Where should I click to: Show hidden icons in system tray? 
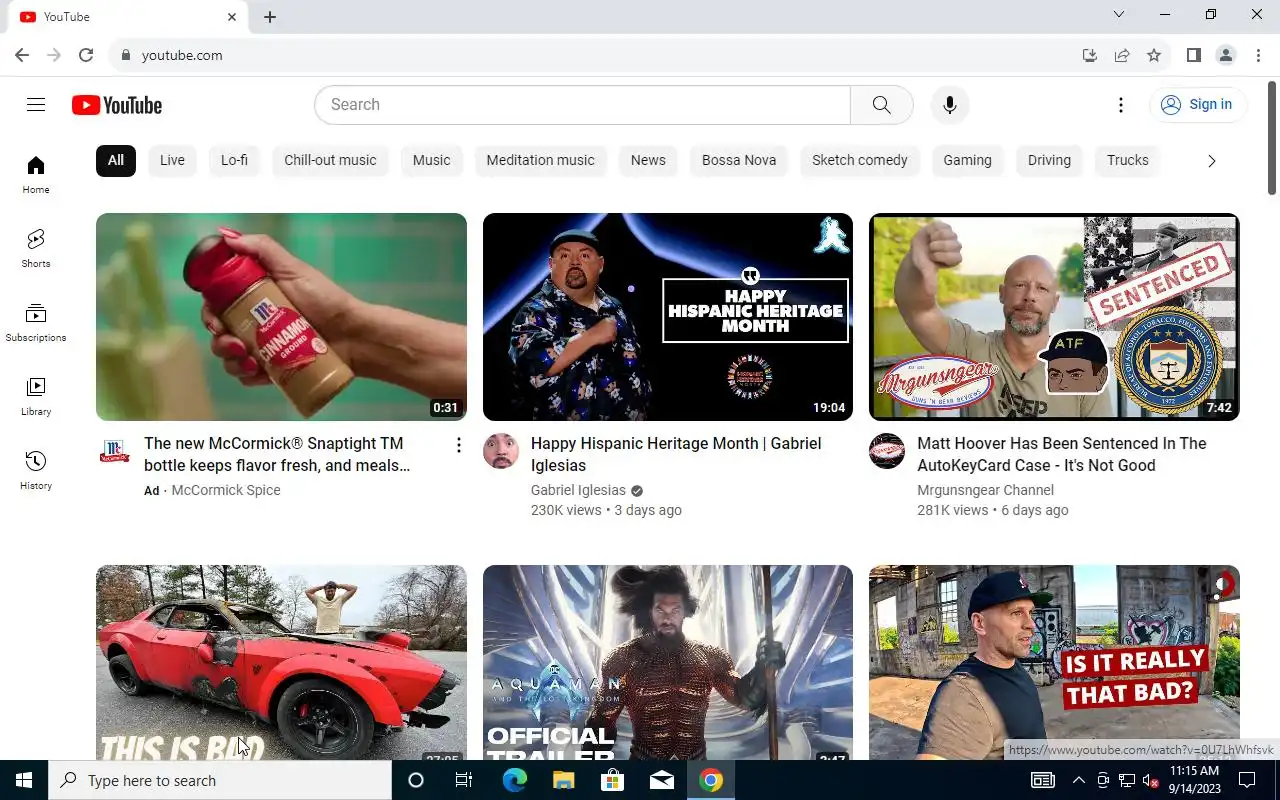[x=1078, y=780]
